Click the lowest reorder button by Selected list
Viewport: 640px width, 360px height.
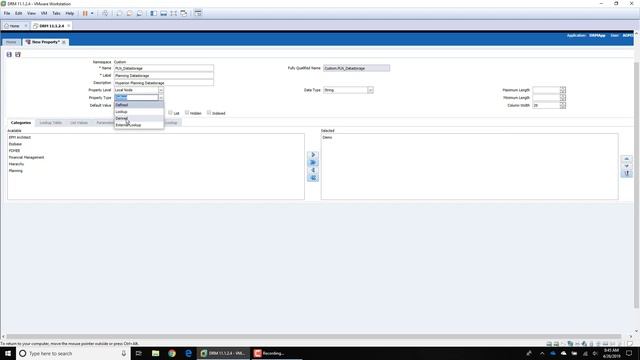pos(627,173)
